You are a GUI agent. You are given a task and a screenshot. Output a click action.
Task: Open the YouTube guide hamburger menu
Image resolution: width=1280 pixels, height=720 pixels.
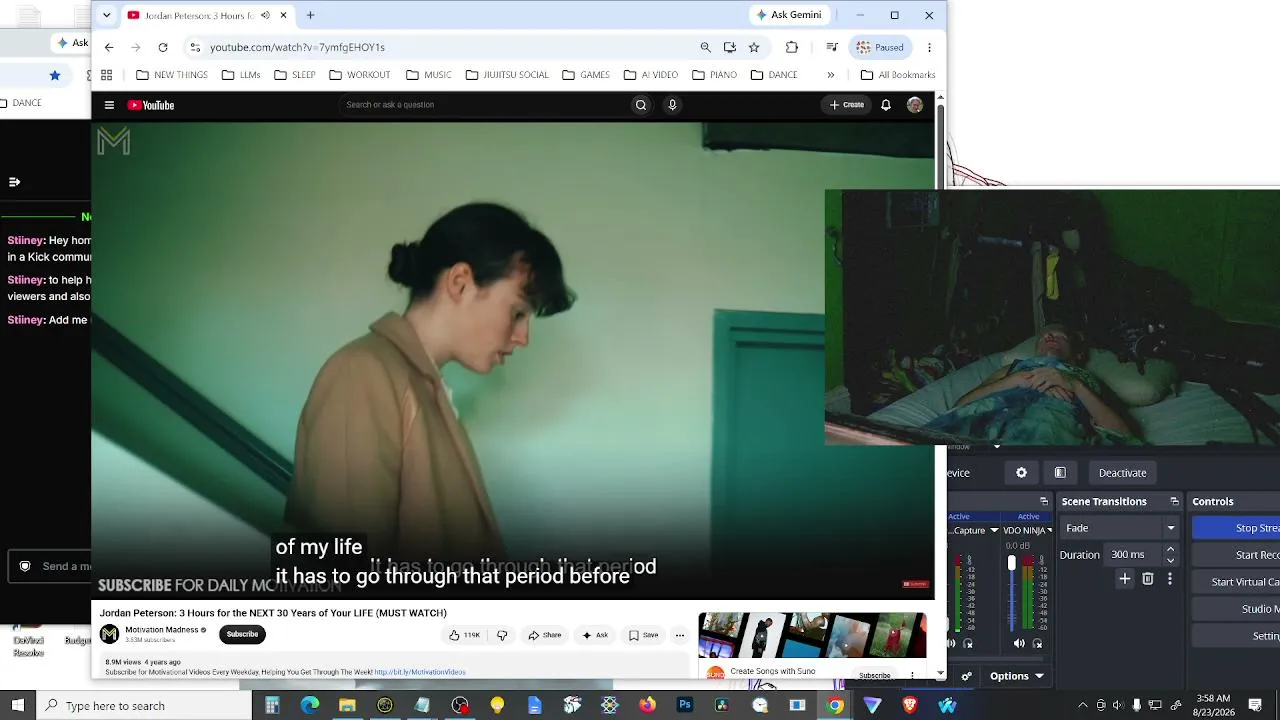(x=109, y=105)
